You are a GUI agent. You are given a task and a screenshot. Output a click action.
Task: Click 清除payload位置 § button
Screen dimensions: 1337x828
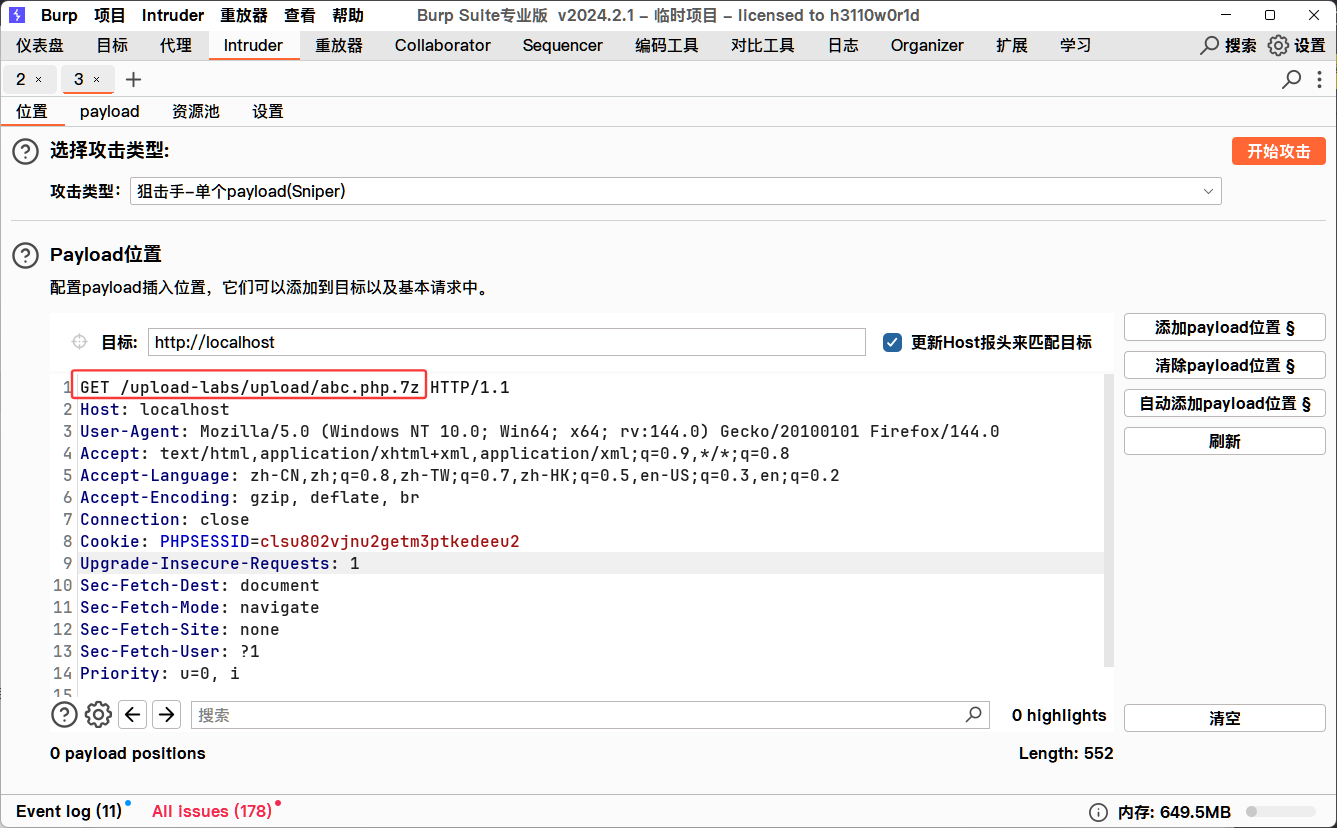(1225, 365)
